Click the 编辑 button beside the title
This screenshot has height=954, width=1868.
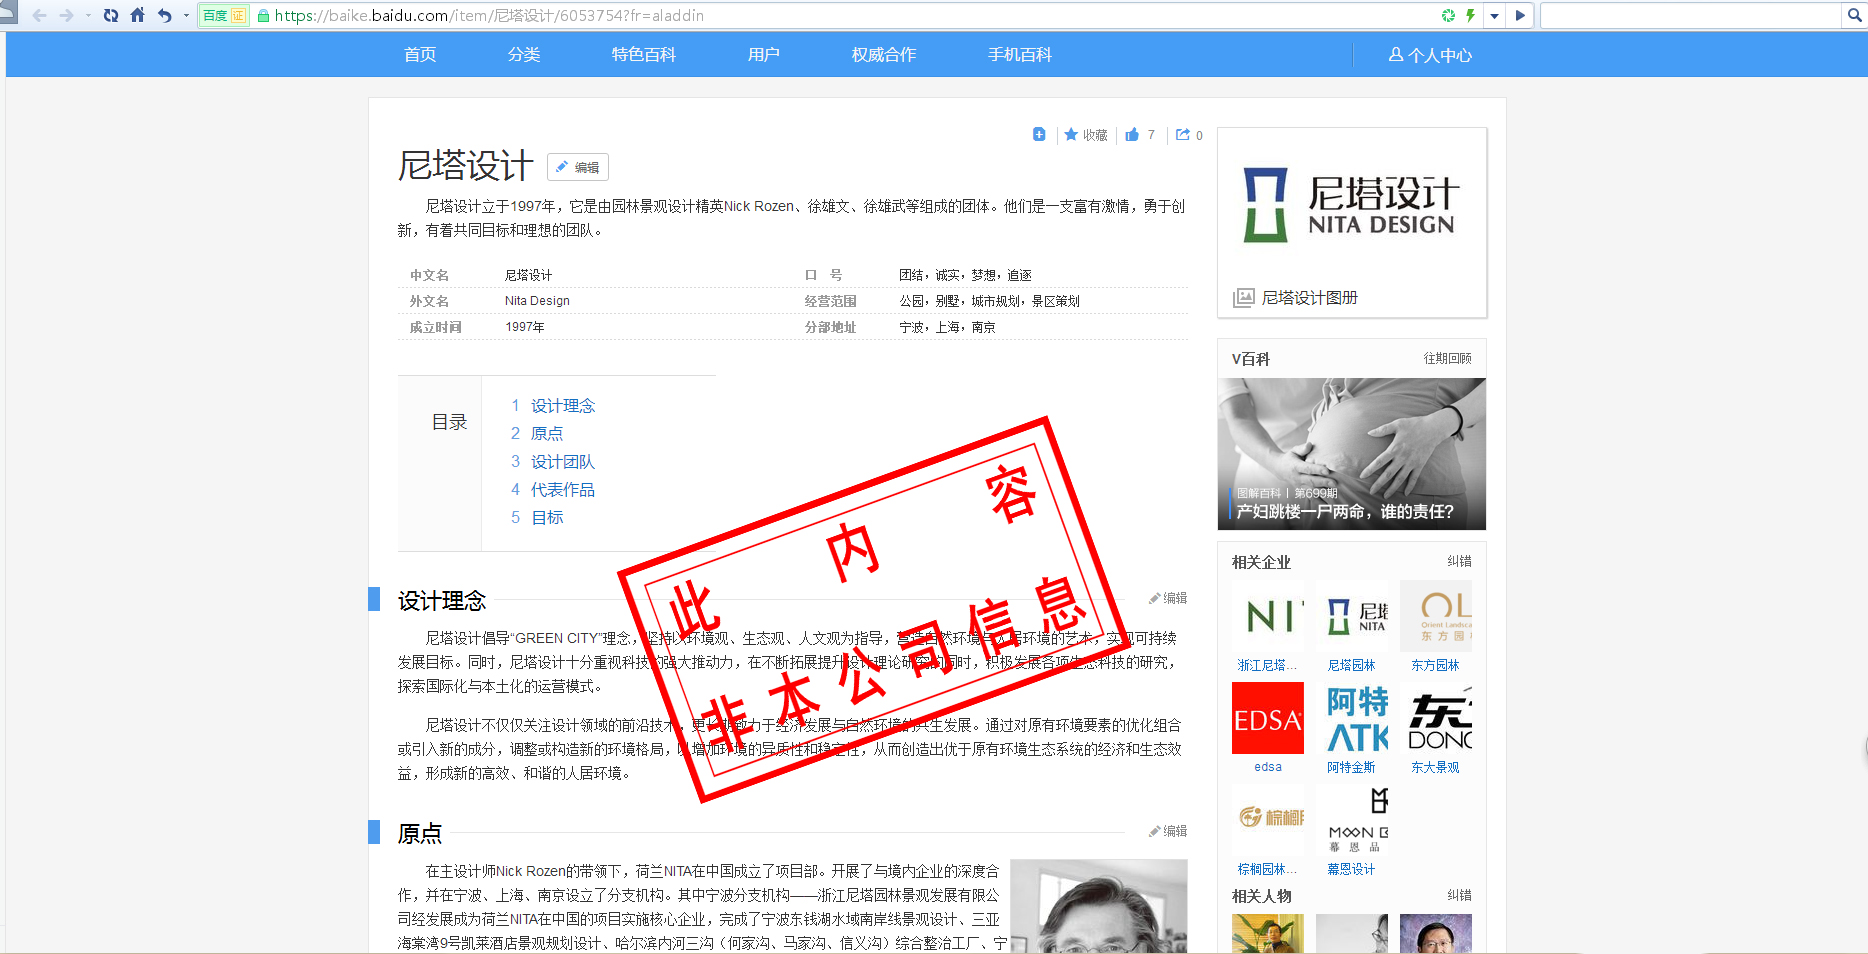(578, 167)
